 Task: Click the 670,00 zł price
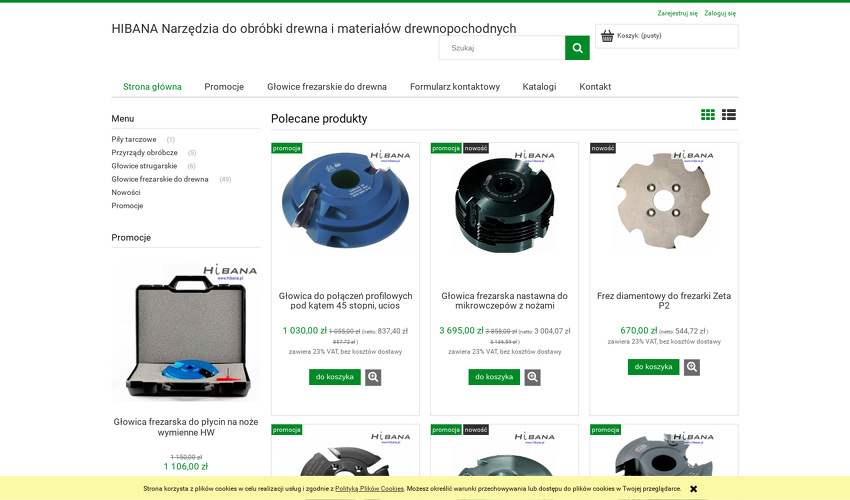639,330
